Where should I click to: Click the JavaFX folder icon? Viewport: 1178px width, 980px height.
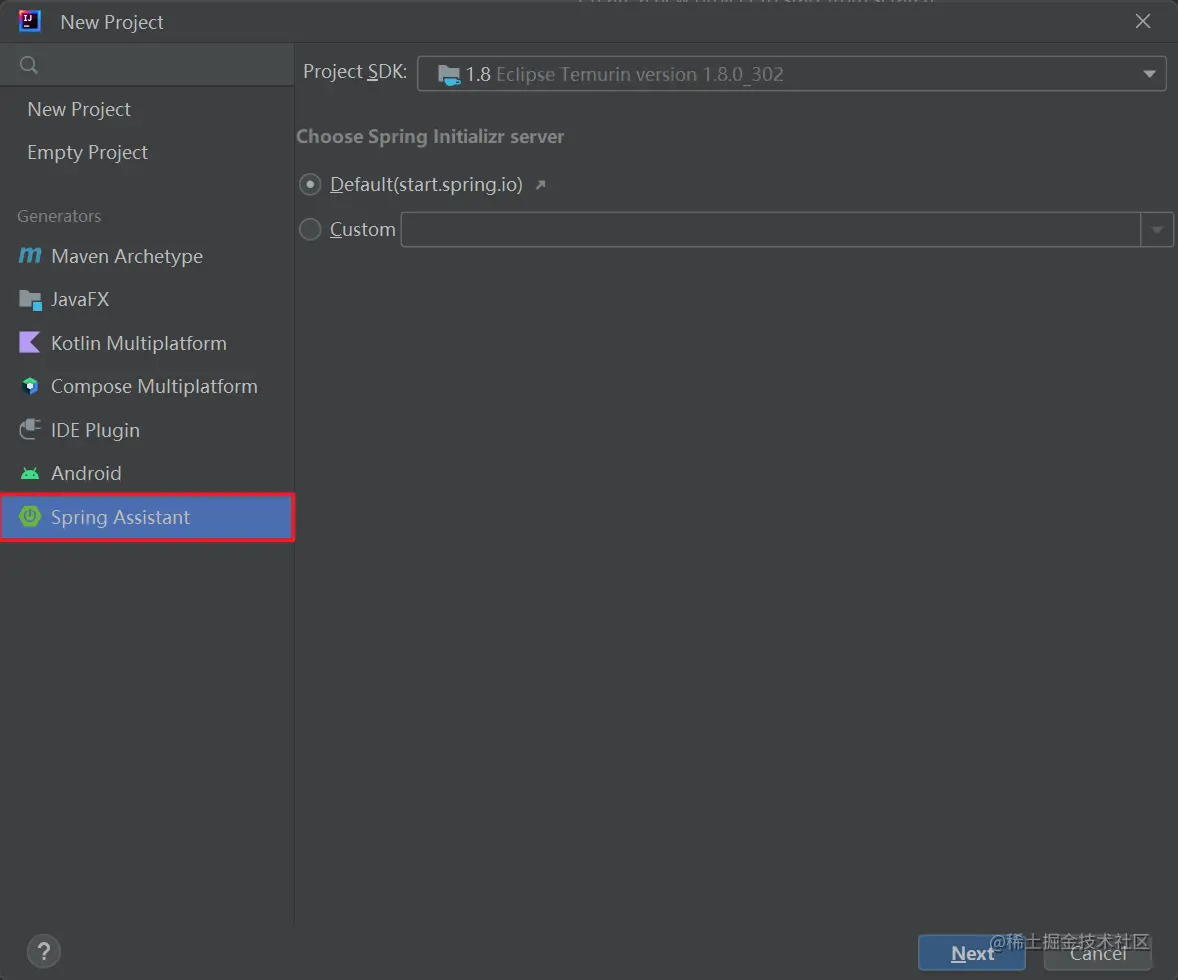click(30, 300)
